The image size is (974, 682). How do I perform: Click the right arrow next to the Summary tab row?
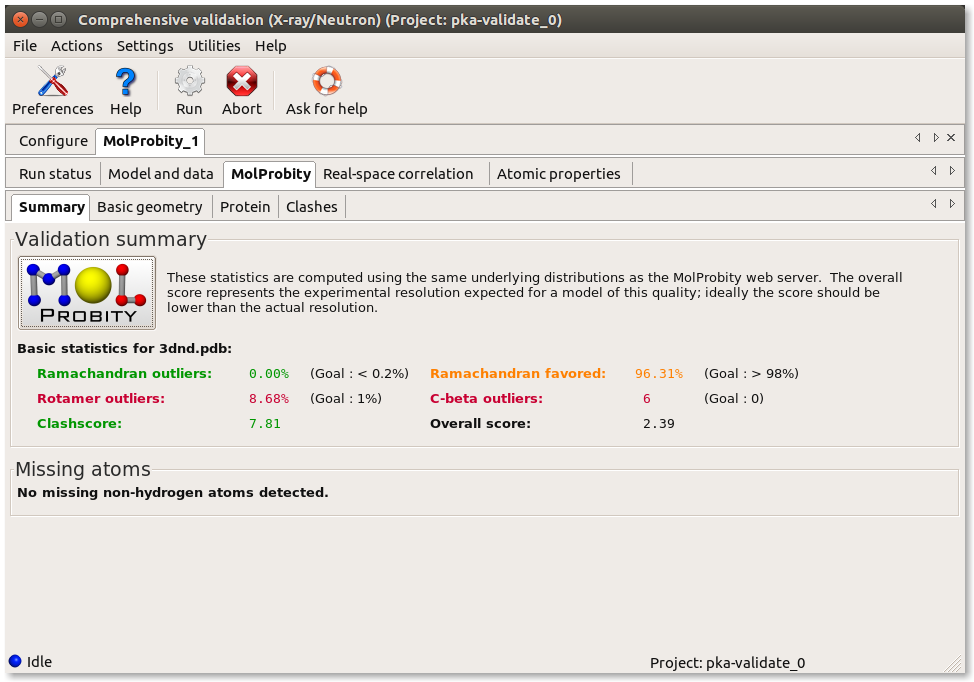tap(952, 203)
